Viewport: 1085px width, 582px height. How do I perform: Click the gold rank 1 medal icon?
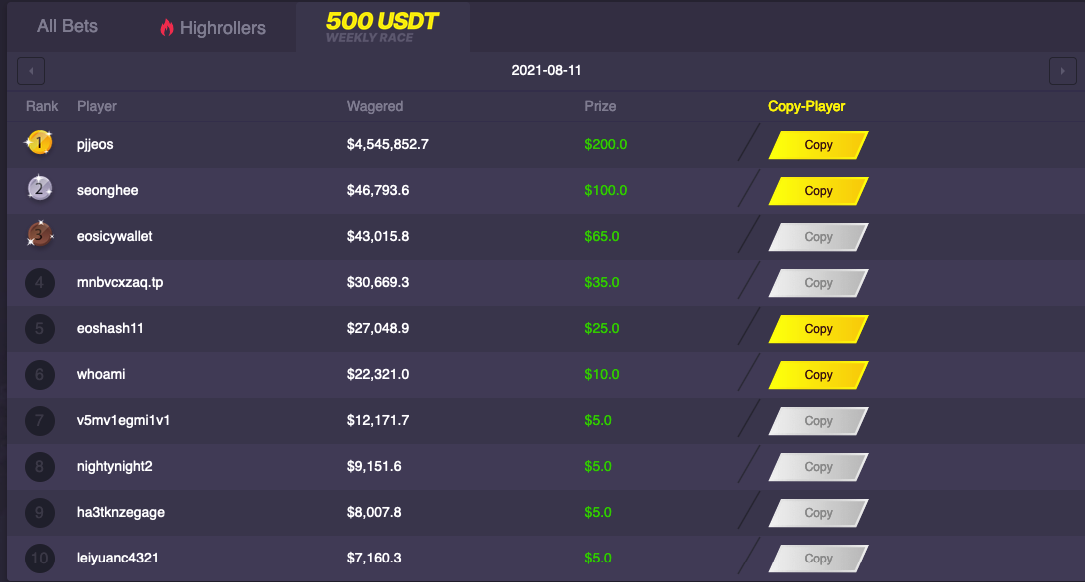click(x=39, y=143)
